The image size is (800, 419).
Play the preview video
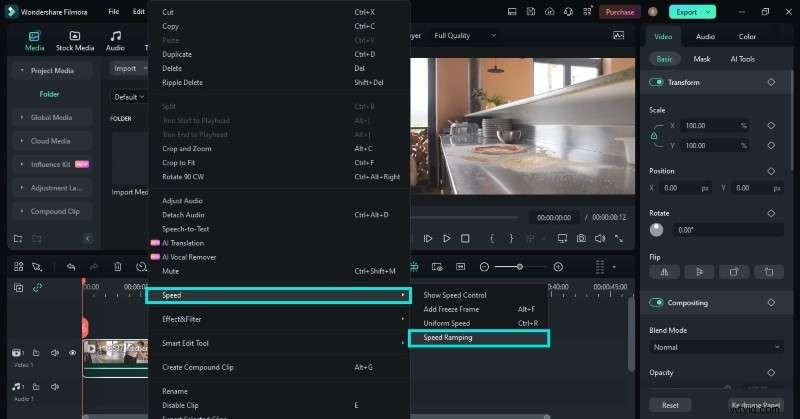tap(446, 238)
